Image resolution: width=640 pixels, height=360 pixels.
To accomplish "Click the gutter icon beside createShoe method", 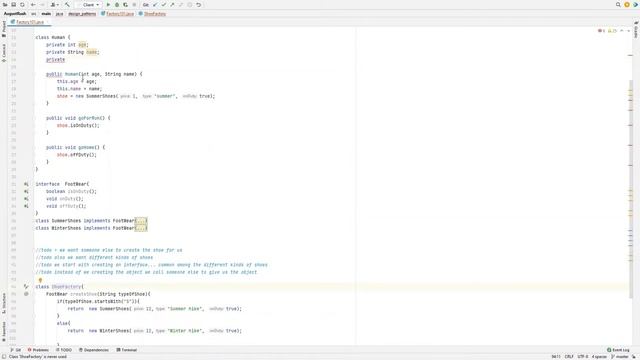I will [x=26, y=294].
